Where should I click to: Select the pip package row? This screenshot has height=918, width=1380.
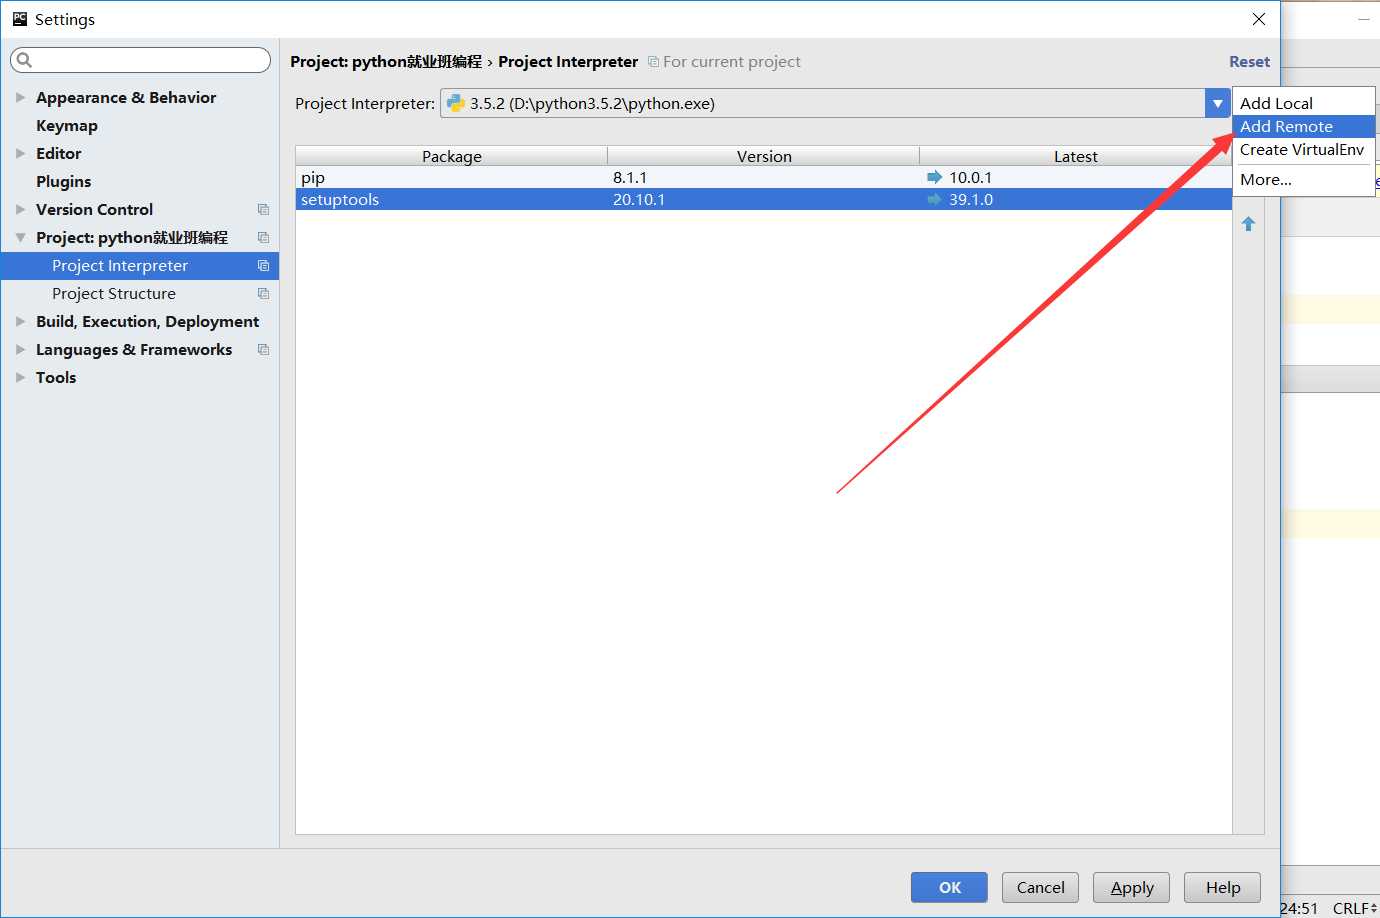pos(763,177)
